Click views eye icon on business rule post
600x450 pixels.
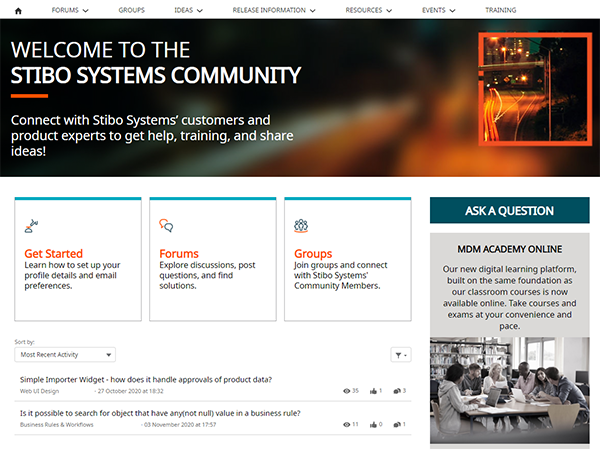[x=346, y=424]
